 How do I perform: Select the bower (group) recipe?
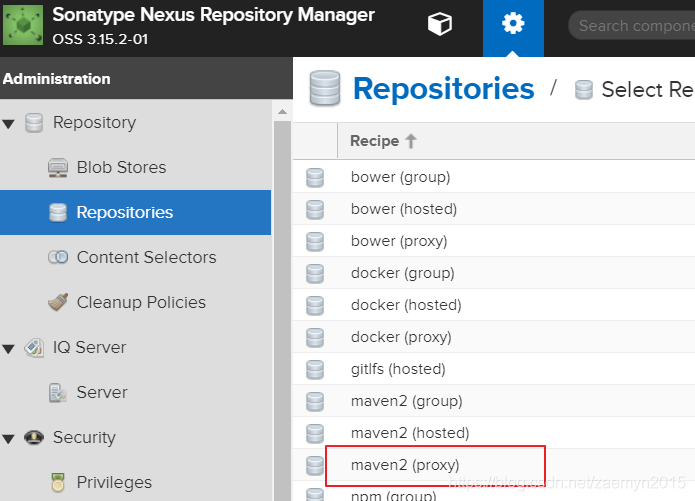tap(400, 177)
